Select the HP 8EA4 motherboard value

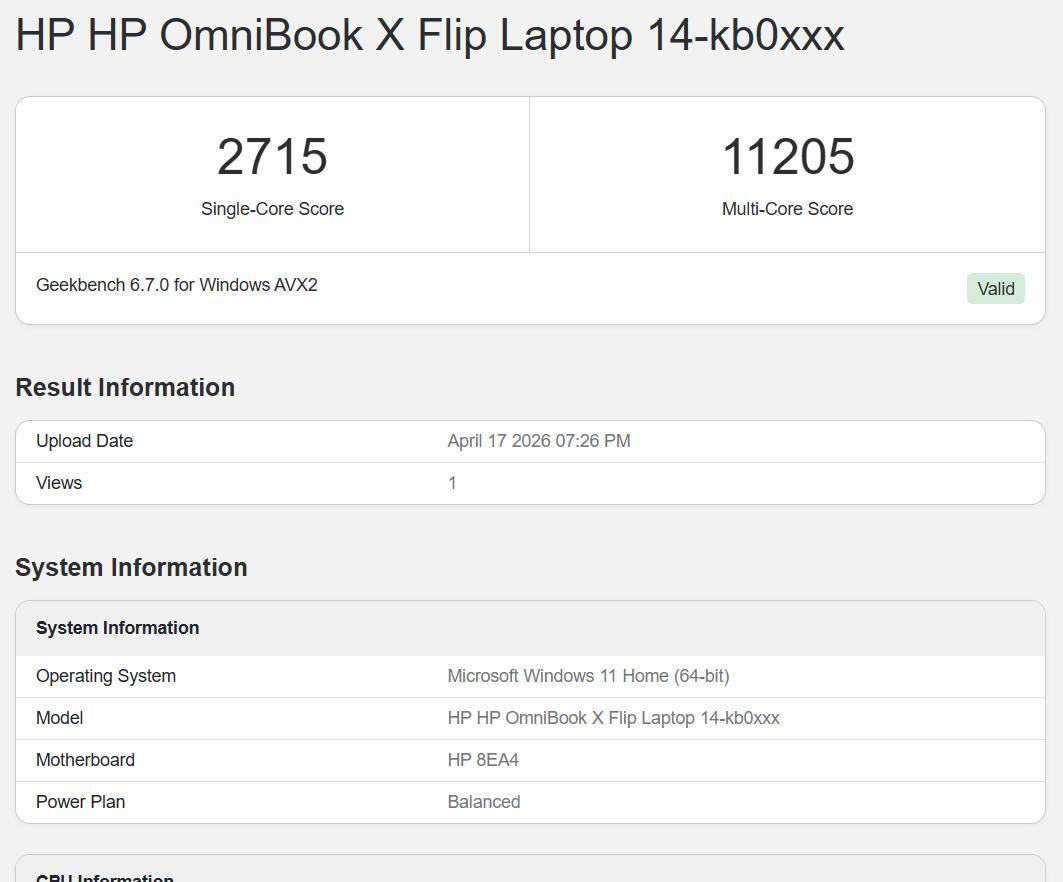(483, 760)
